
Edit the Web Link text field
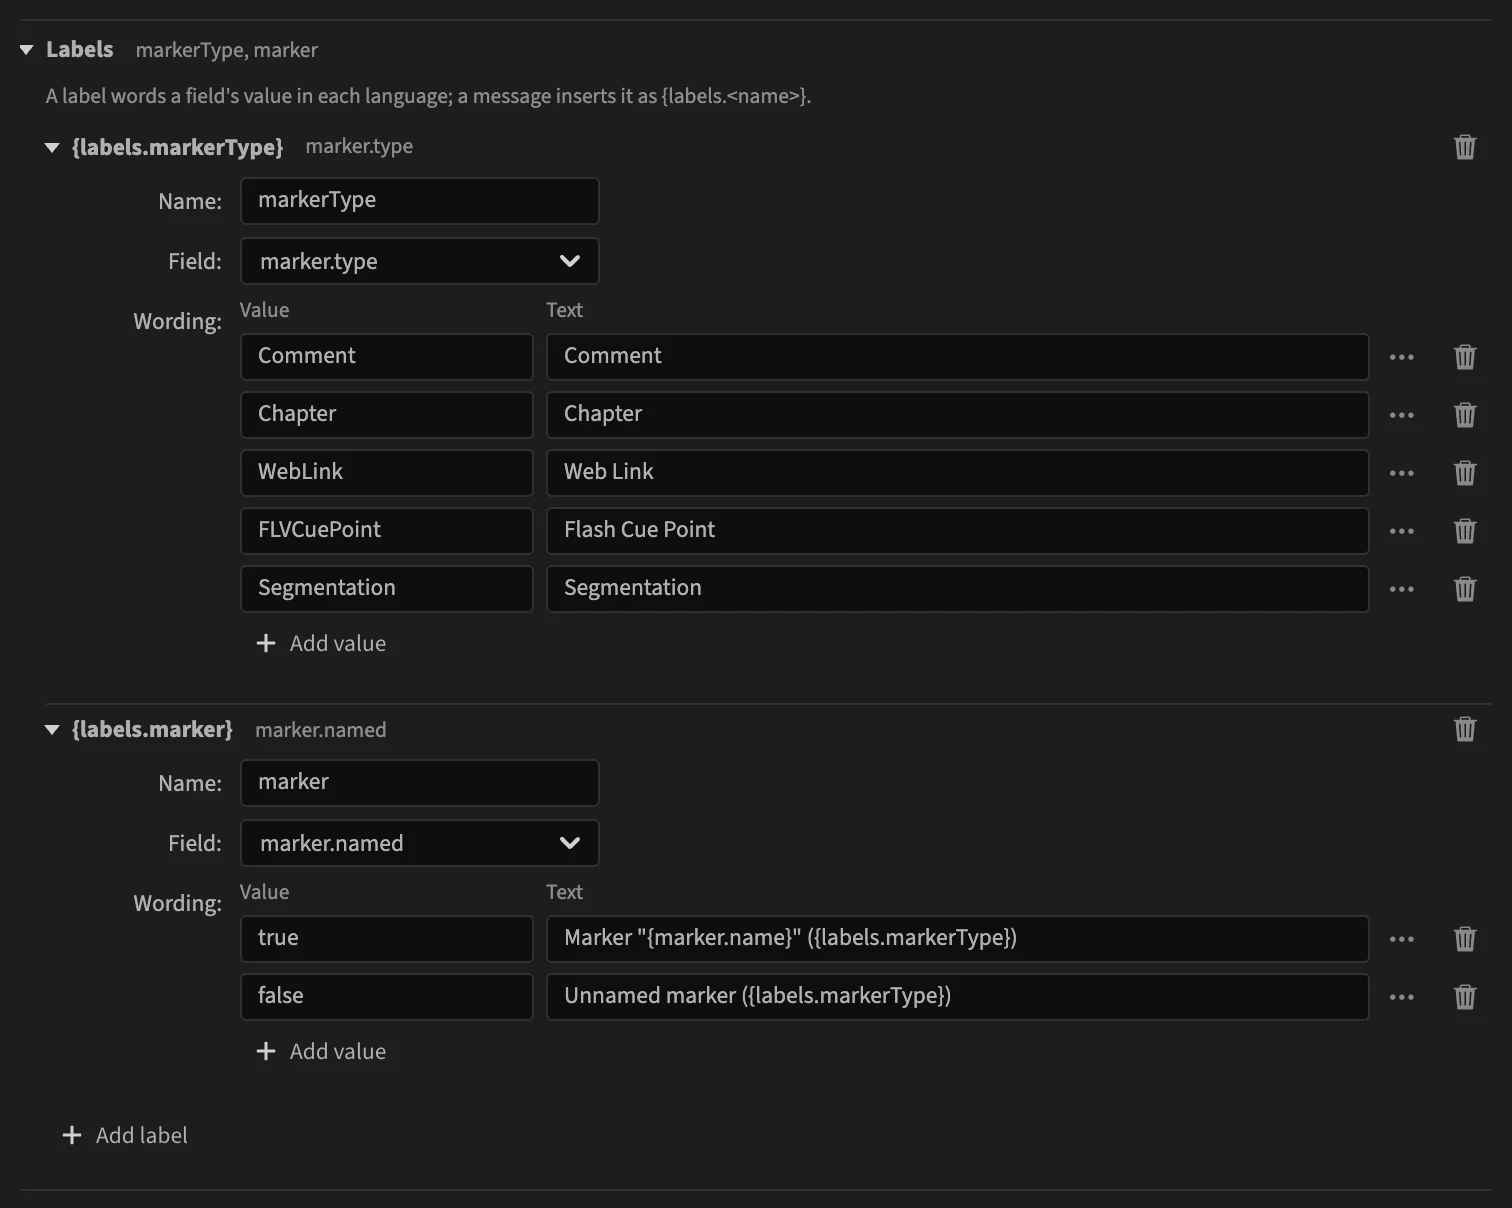958,473
